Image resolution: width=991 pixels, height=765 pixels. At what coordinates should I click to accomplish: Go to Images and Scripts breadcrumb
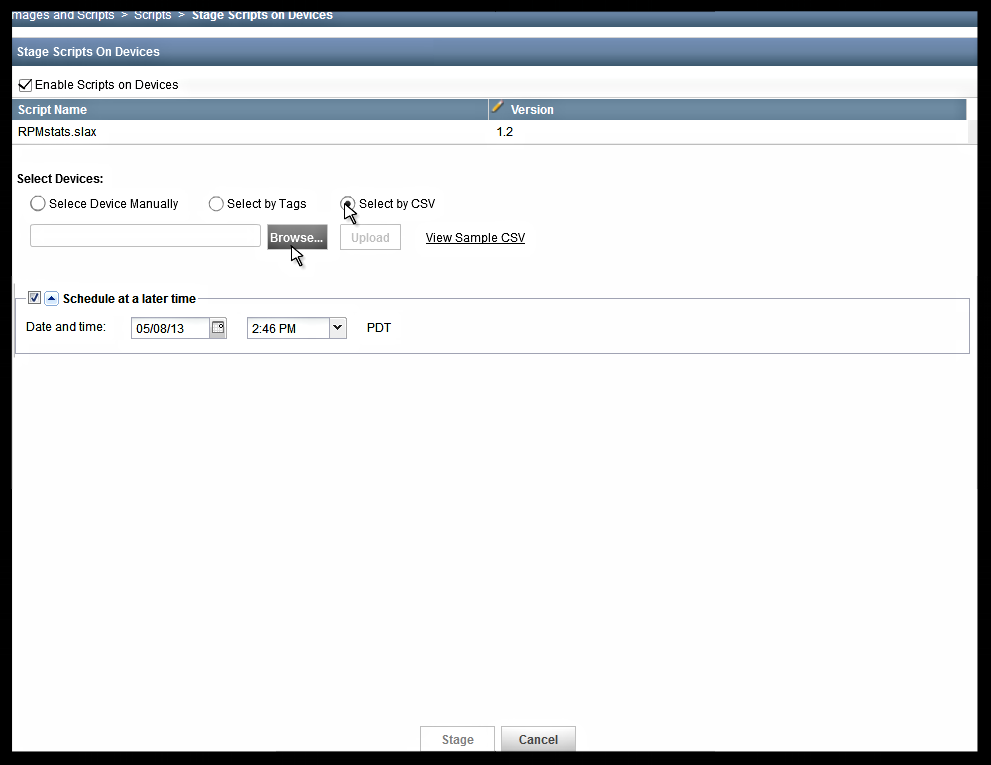point(63,15)
